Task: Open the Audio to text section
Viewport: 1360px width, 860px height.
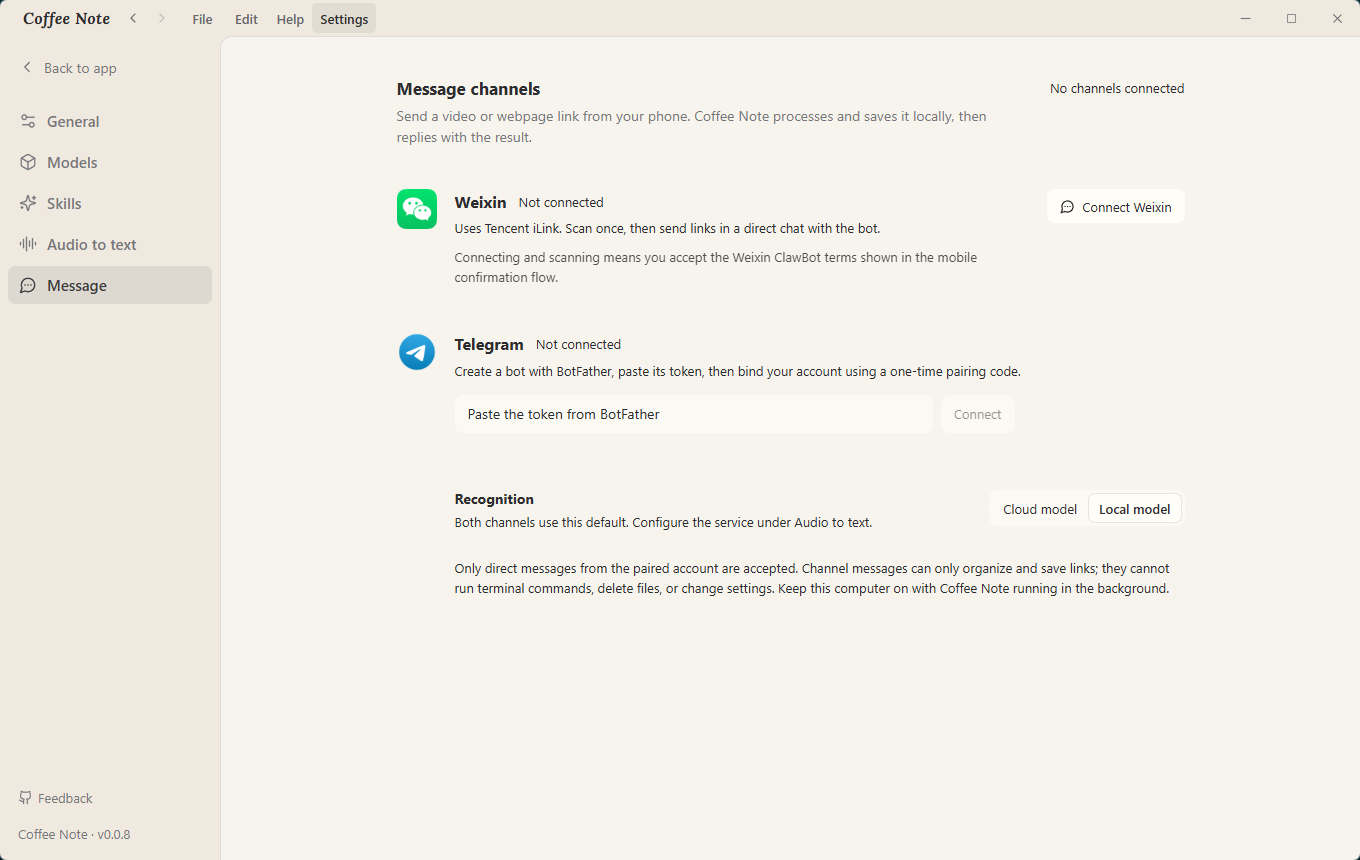Action: [x=110, y=244]
